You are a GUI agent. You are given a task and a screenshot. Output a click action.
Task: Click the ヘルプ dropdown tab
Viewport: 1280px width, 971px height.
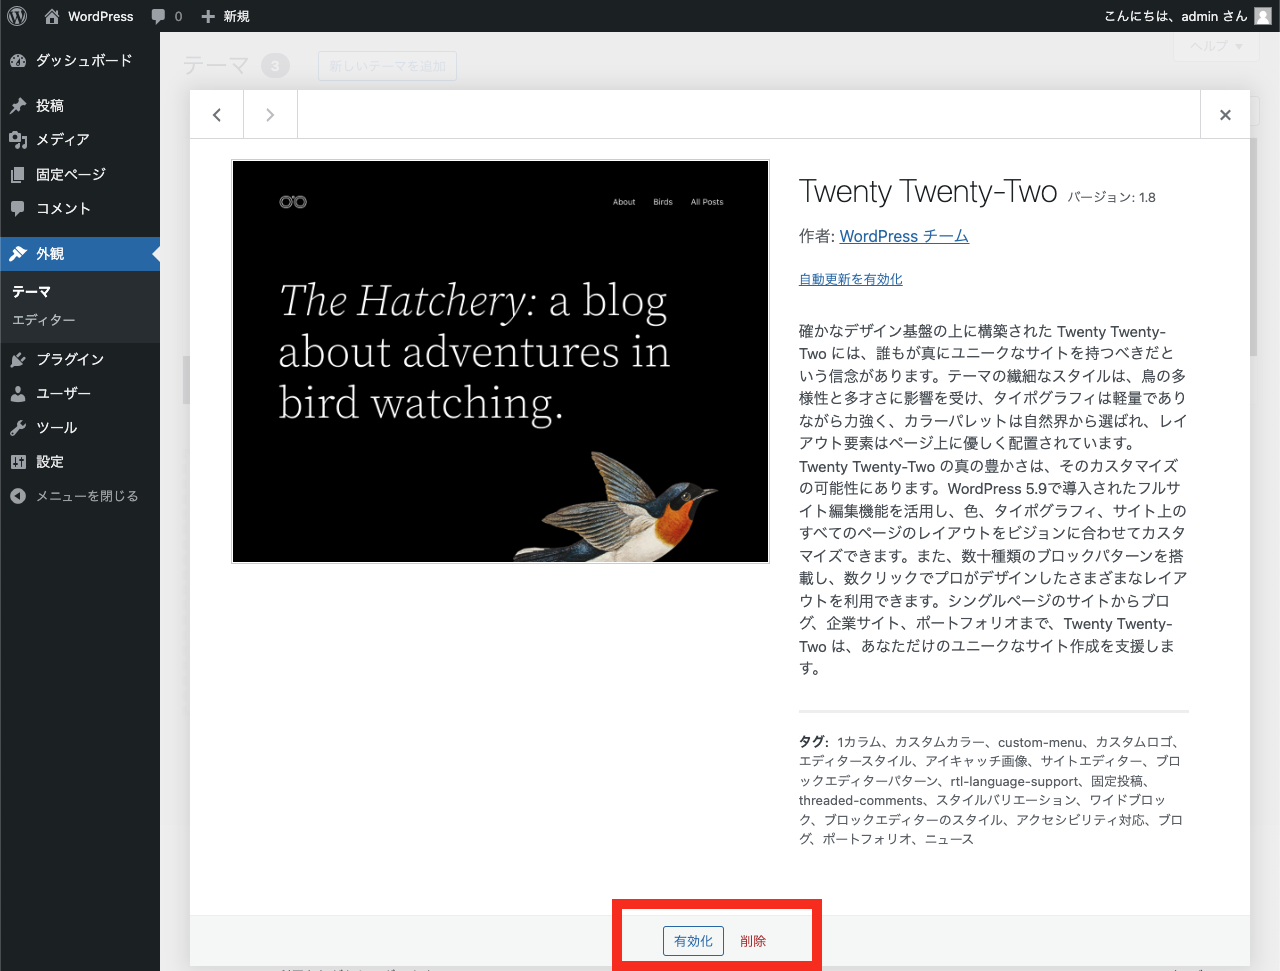pos(1216,46)
